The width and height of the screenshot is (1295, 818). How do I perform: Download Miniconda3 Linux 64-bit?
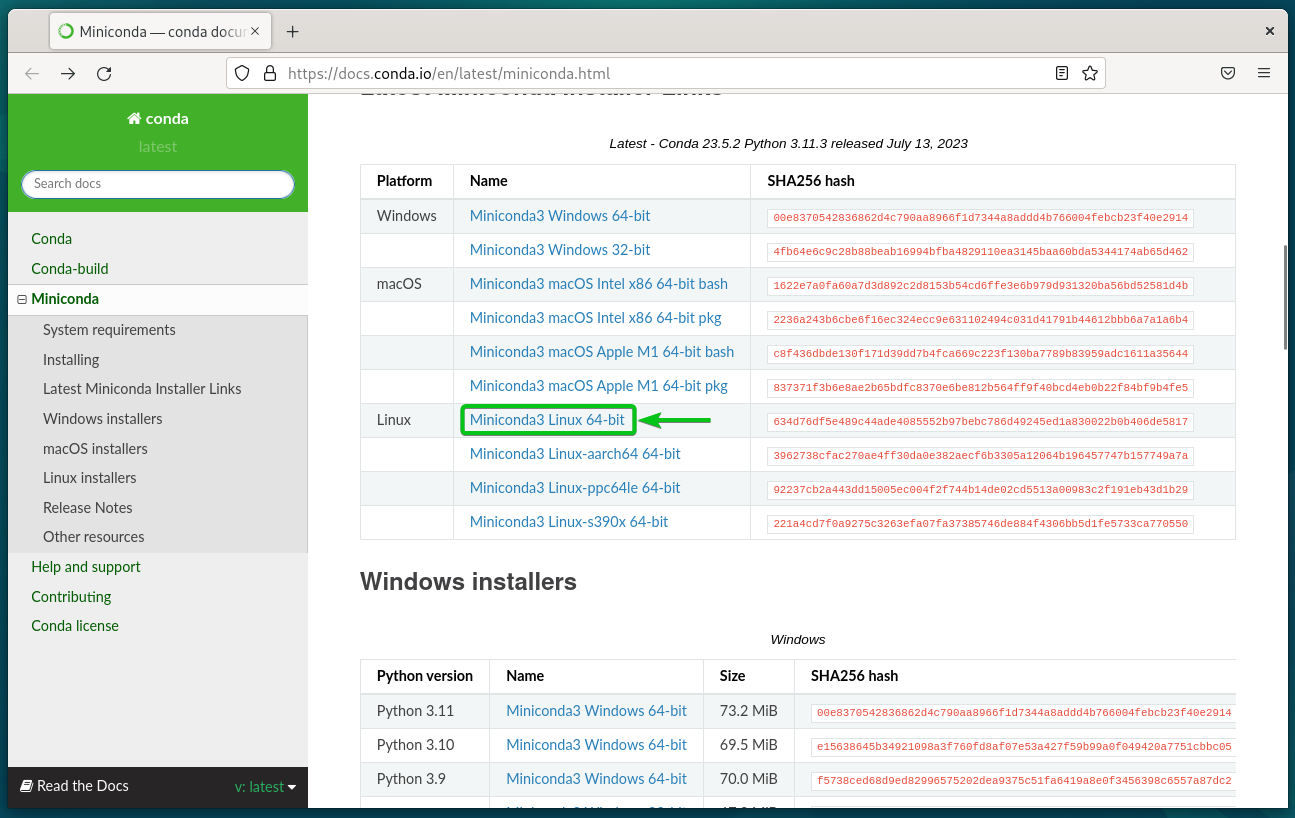pyautogui.click(x=547, y=420)
